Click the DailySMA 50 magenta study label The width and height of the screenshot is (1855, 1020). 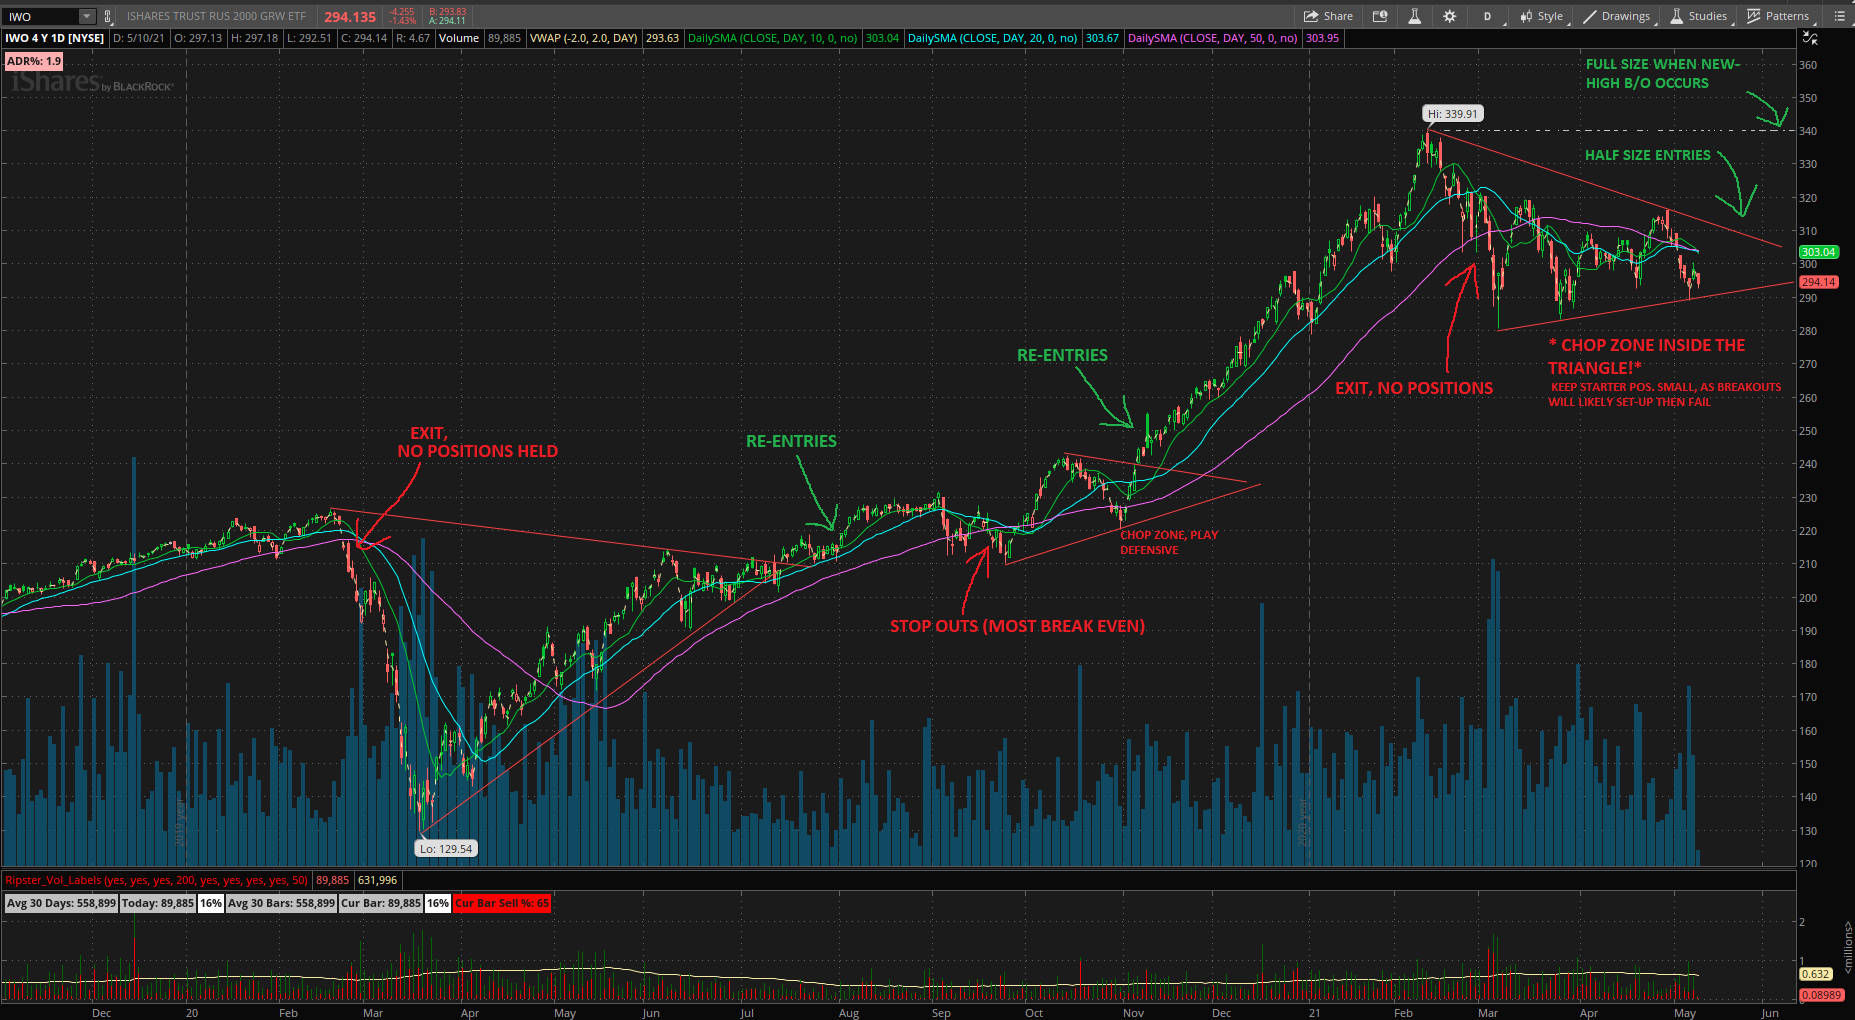click(1212, 38)
